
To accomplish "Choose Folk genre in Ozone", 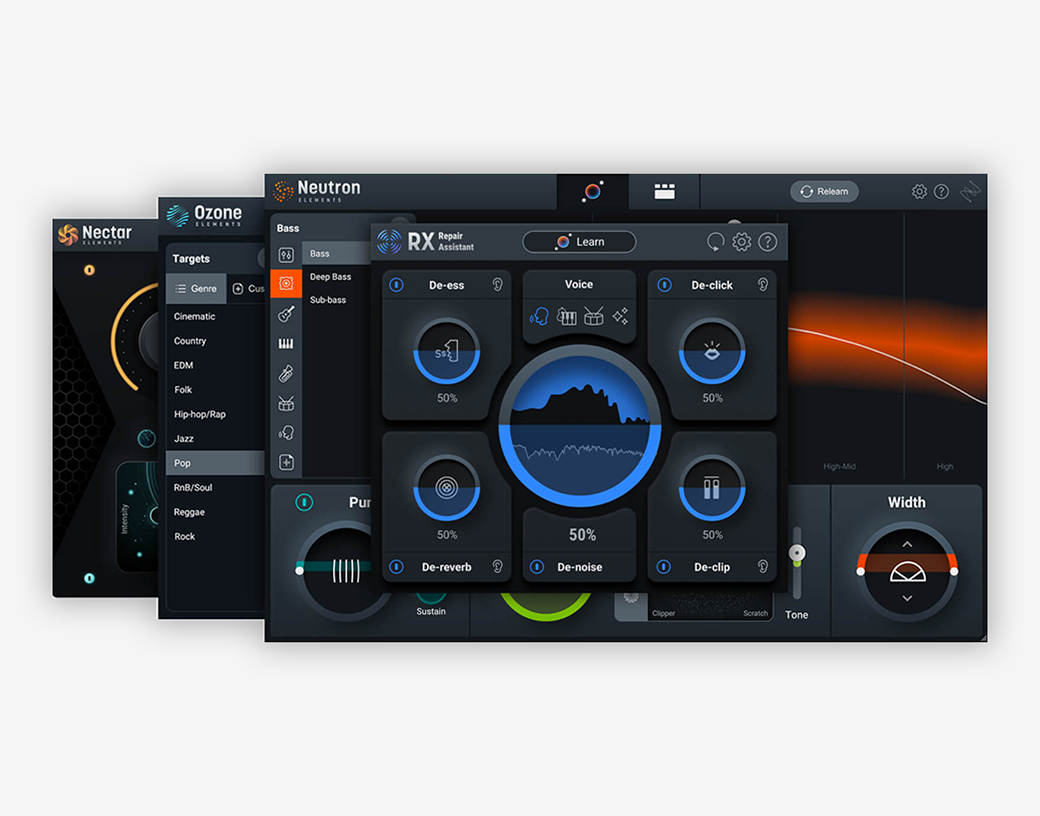I will click(215, 390).
